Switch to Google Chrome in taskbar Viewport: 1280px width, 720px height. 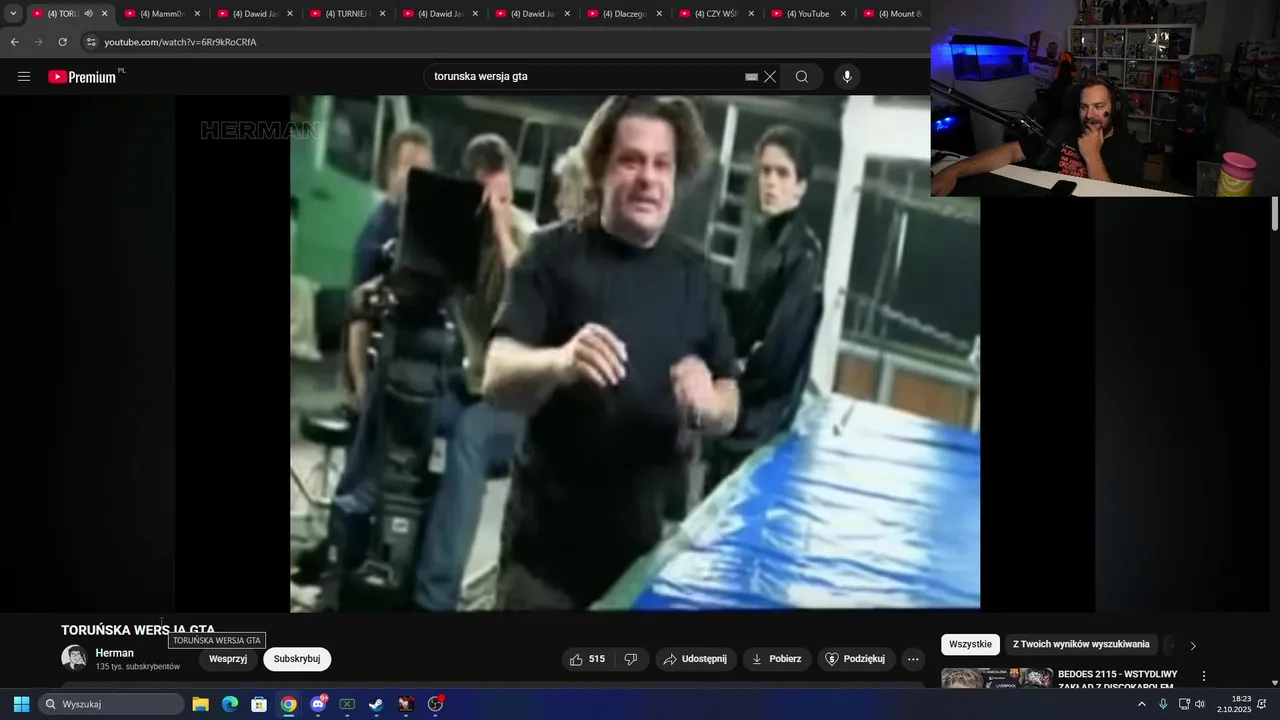288,704
